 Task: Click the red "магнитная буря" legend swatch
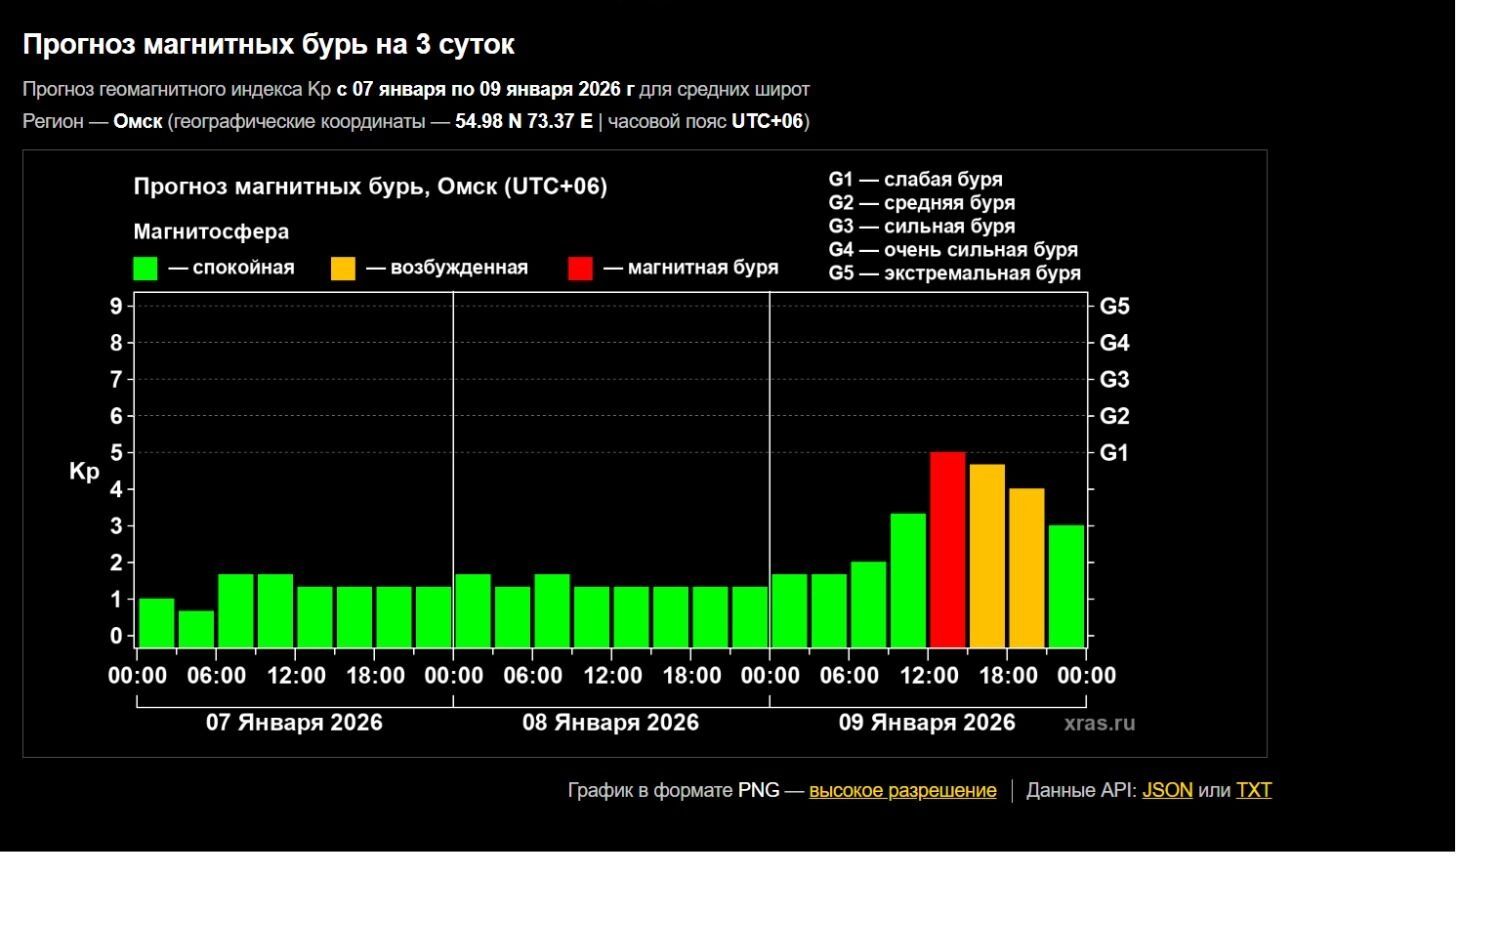click(580, 269)
